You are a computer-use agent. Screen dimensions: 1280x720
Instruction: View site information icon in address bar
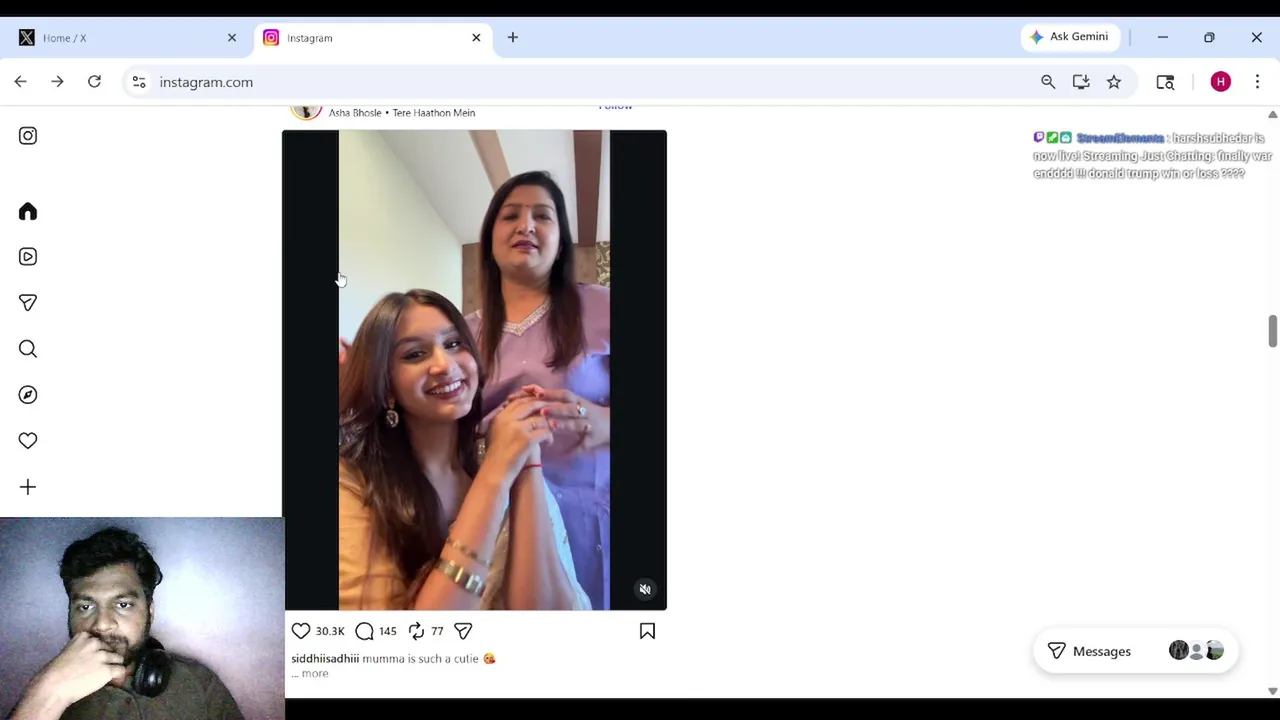tap(139, 82)
